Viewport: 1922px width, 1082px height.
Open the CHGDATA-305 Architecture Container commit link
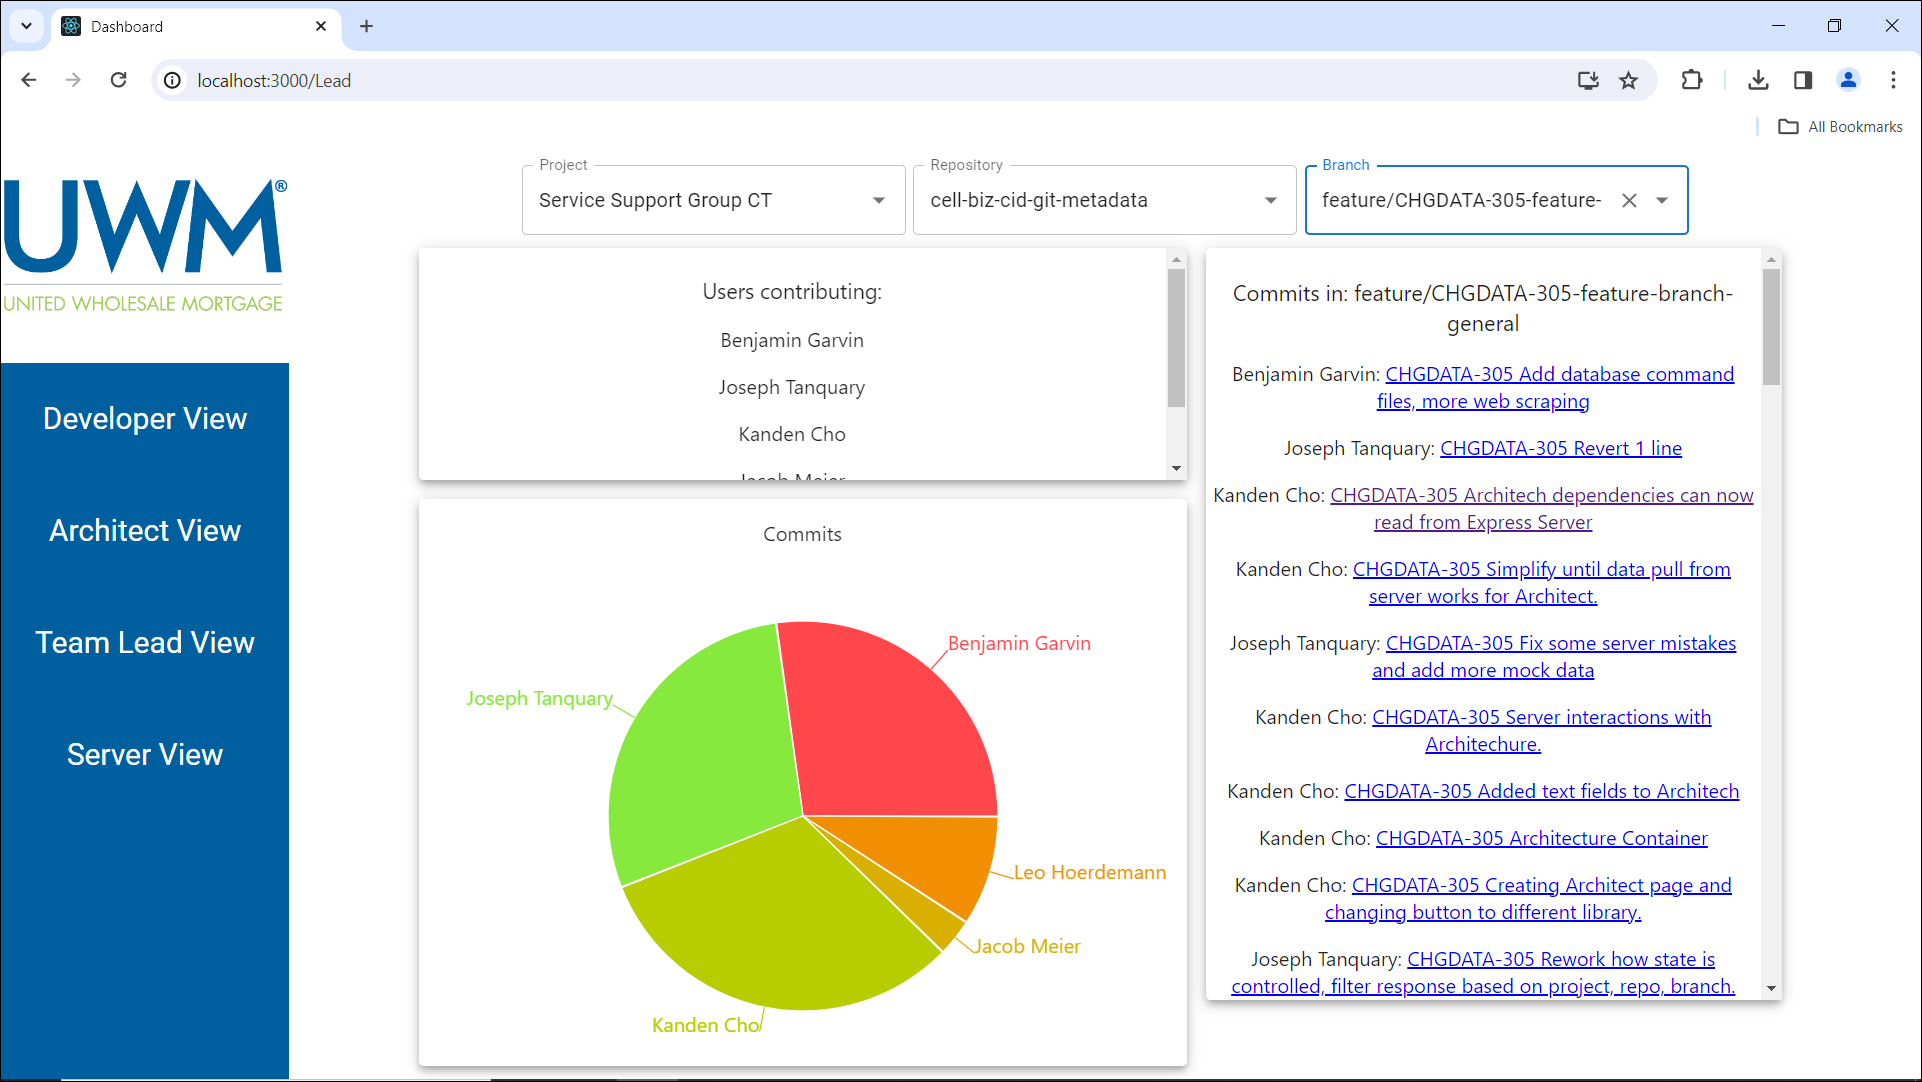click(x=1541, y=838)
